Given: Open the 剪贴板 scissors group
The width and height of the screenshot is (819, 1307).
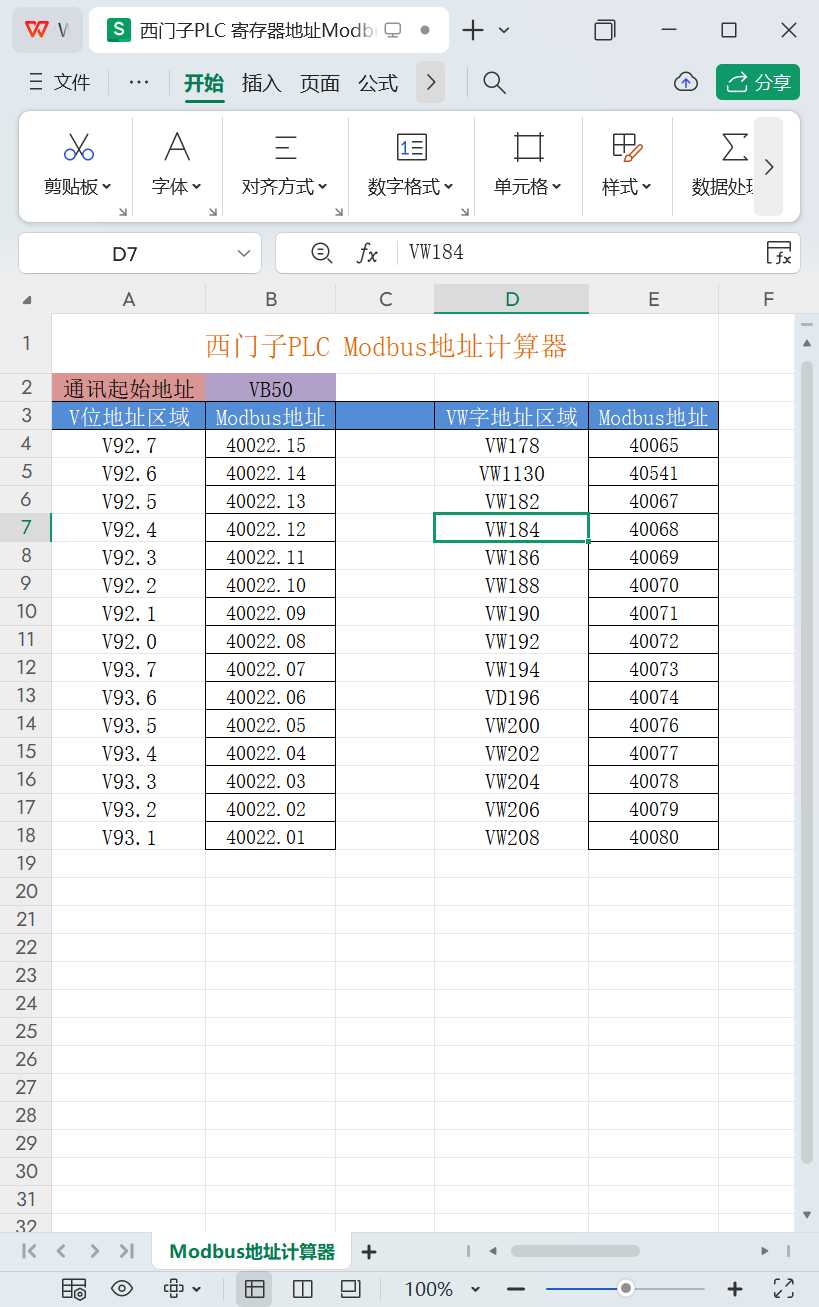Looking at the screenshot, I should click(x=78, y=147).
